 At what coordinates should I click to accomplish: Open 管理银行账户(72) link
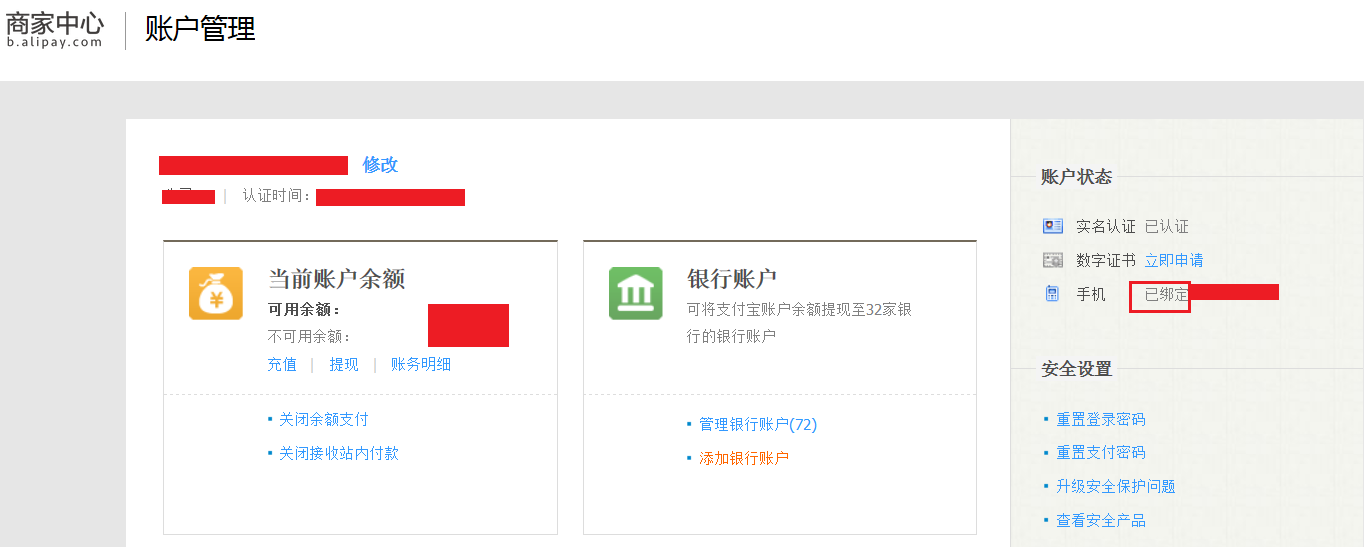pyautogui.click(x=758, y=424)
